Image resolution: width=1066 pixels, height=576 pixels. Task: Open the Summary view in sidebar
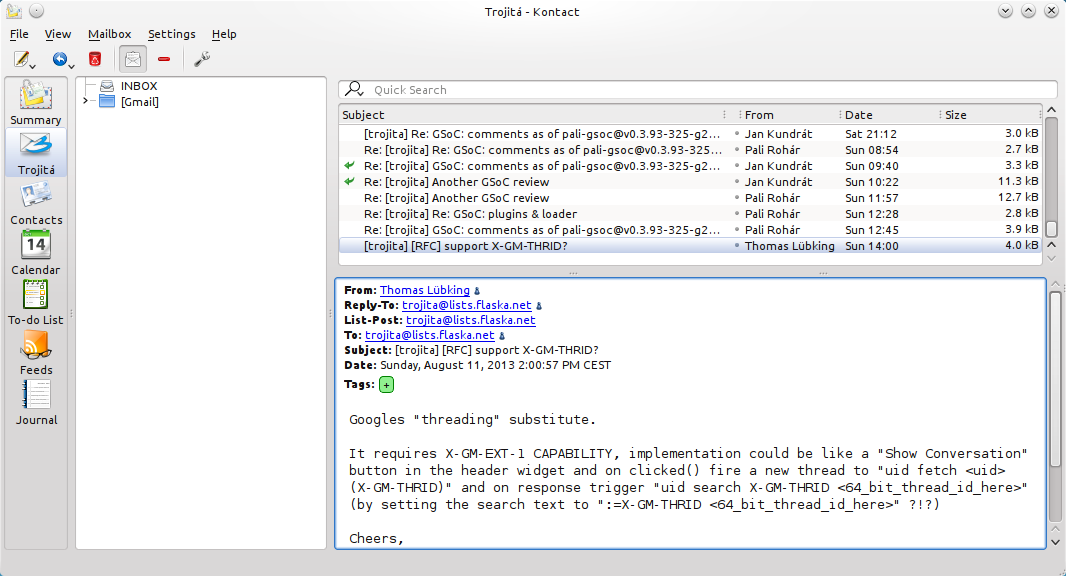[35, 102]
